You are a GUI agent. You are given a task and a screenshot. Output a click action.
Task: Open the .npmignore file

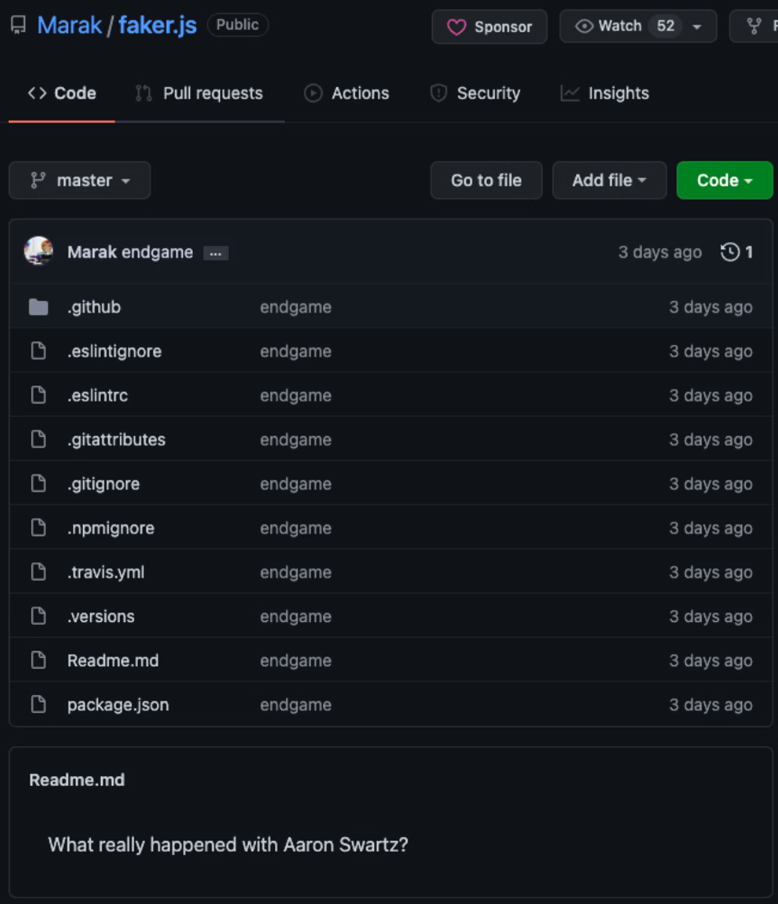(111, 528)
